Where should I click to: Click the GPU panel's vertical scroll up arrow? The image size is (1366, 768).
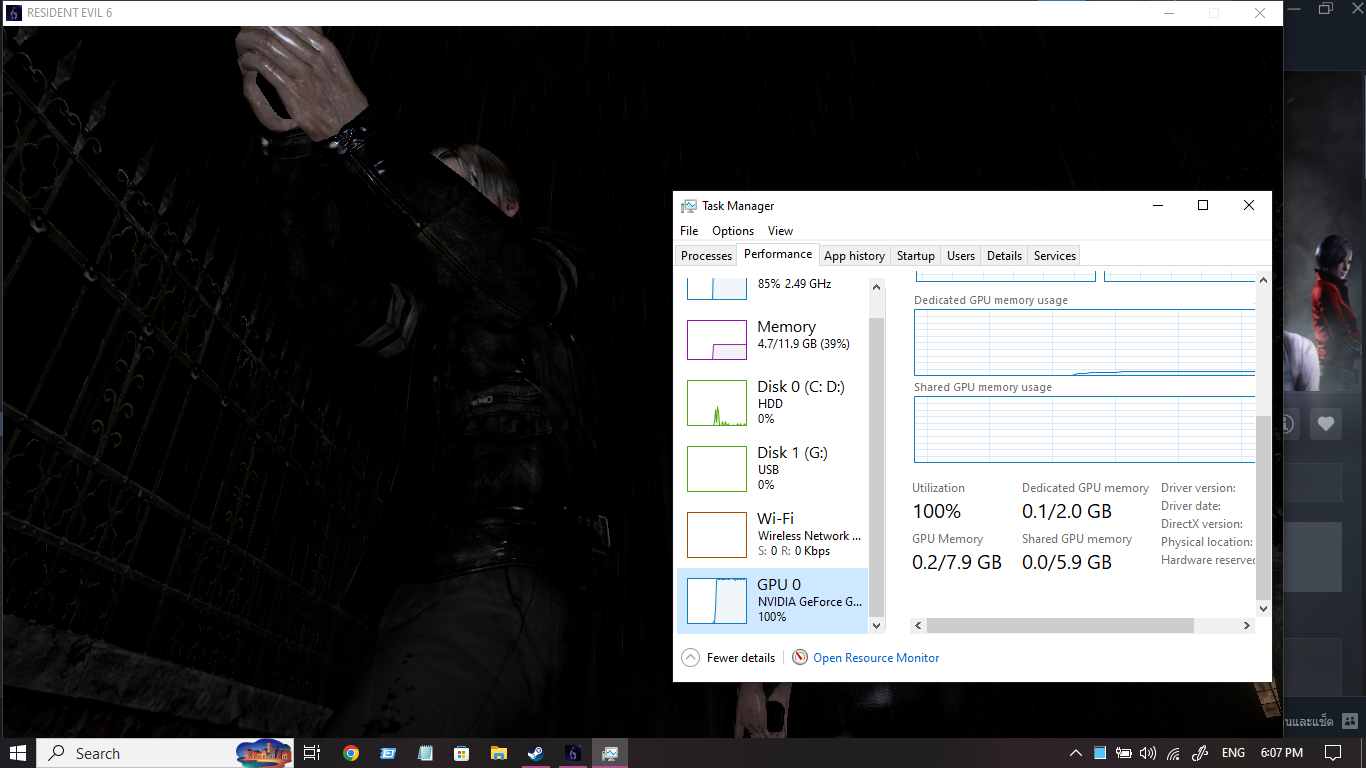[1263, 281]
